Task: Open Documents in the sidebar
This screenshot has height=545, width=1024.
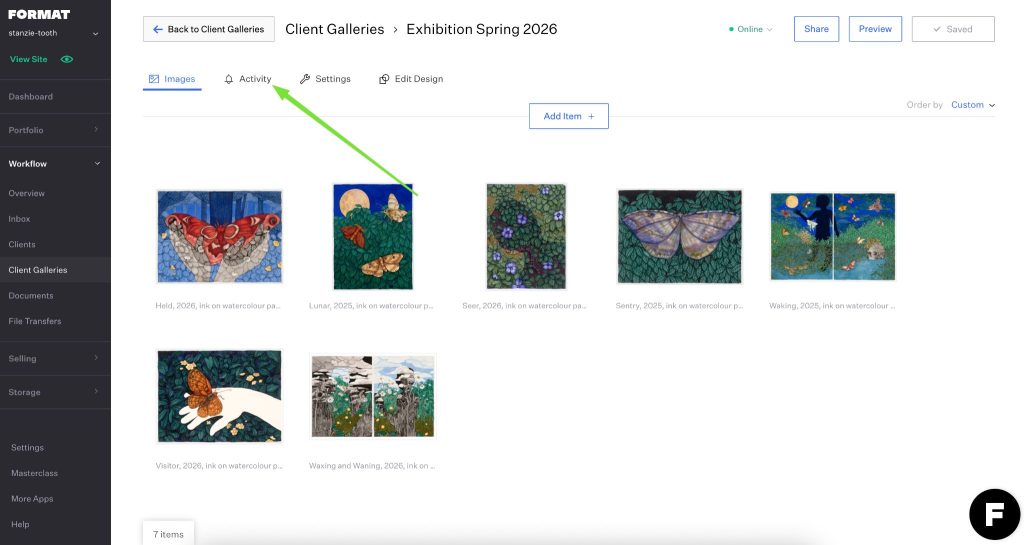Action: coord(31,296)
